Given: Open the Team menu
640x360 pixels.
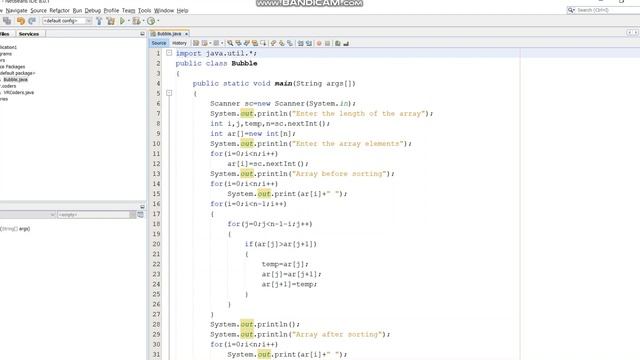Looking at the screenshot, I should (x=129, y=10).
